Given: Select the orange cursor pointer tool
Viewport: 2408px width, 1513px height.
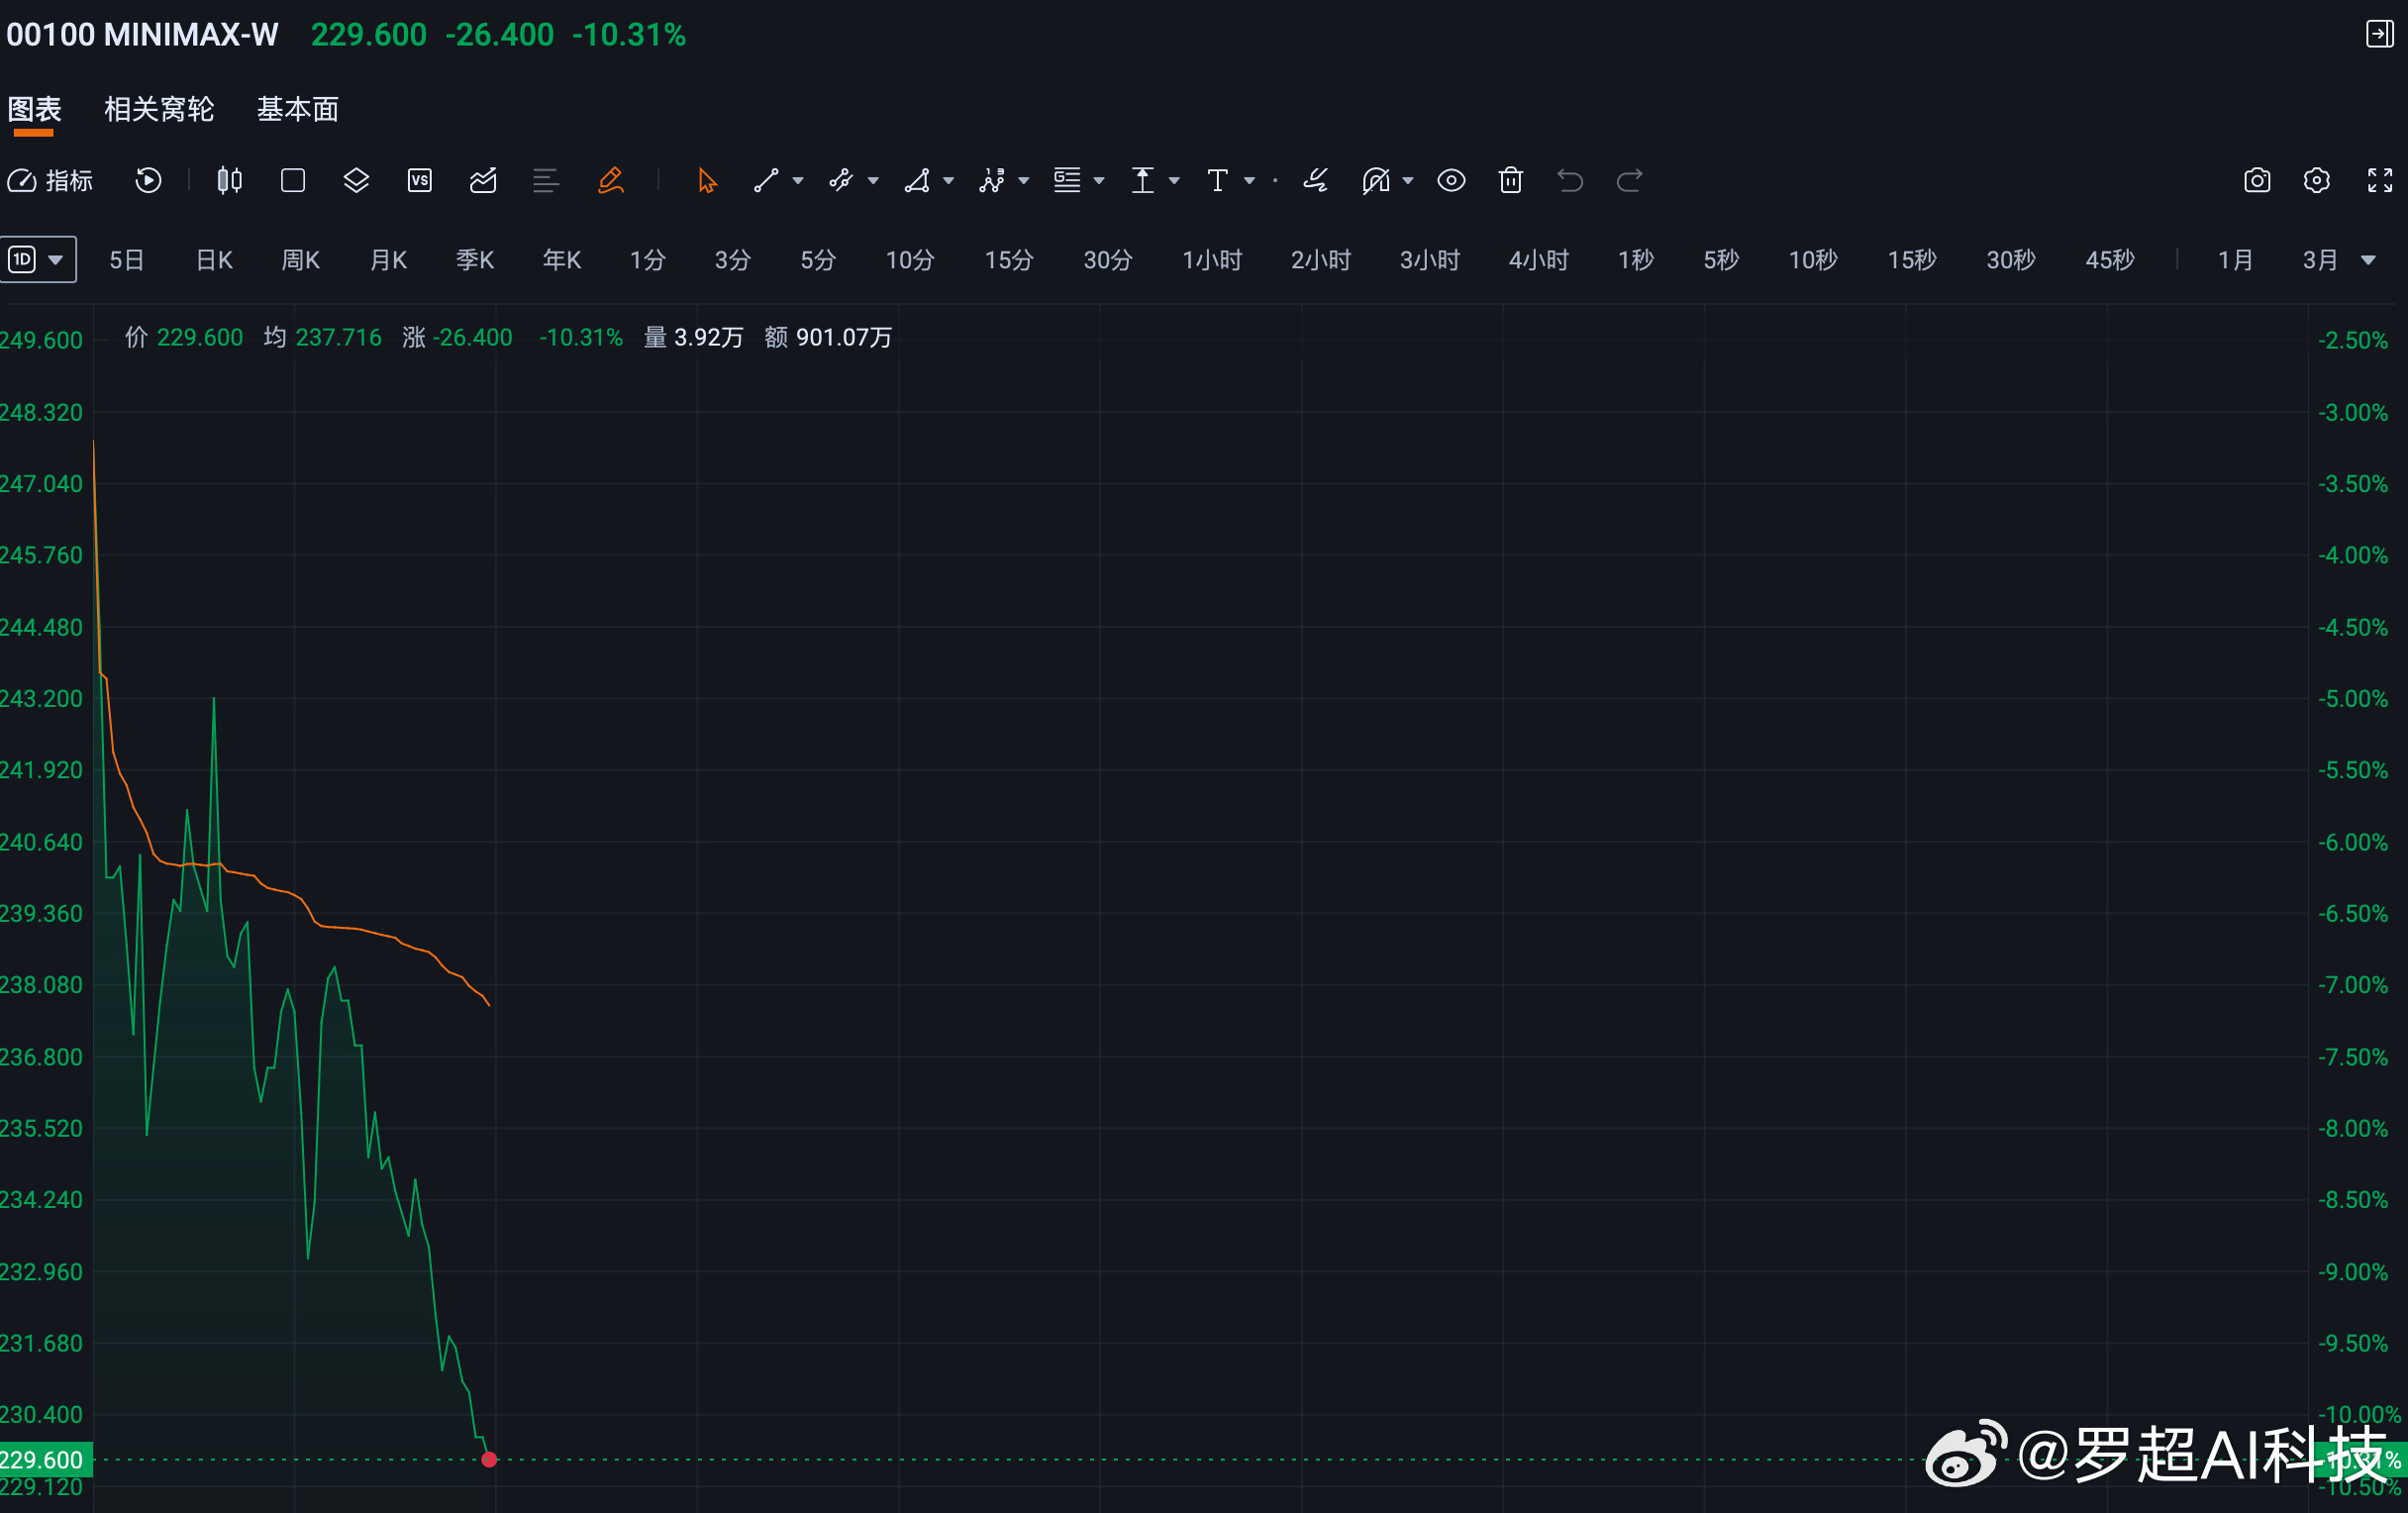Looking at the screenshot, I should point(707,180).
